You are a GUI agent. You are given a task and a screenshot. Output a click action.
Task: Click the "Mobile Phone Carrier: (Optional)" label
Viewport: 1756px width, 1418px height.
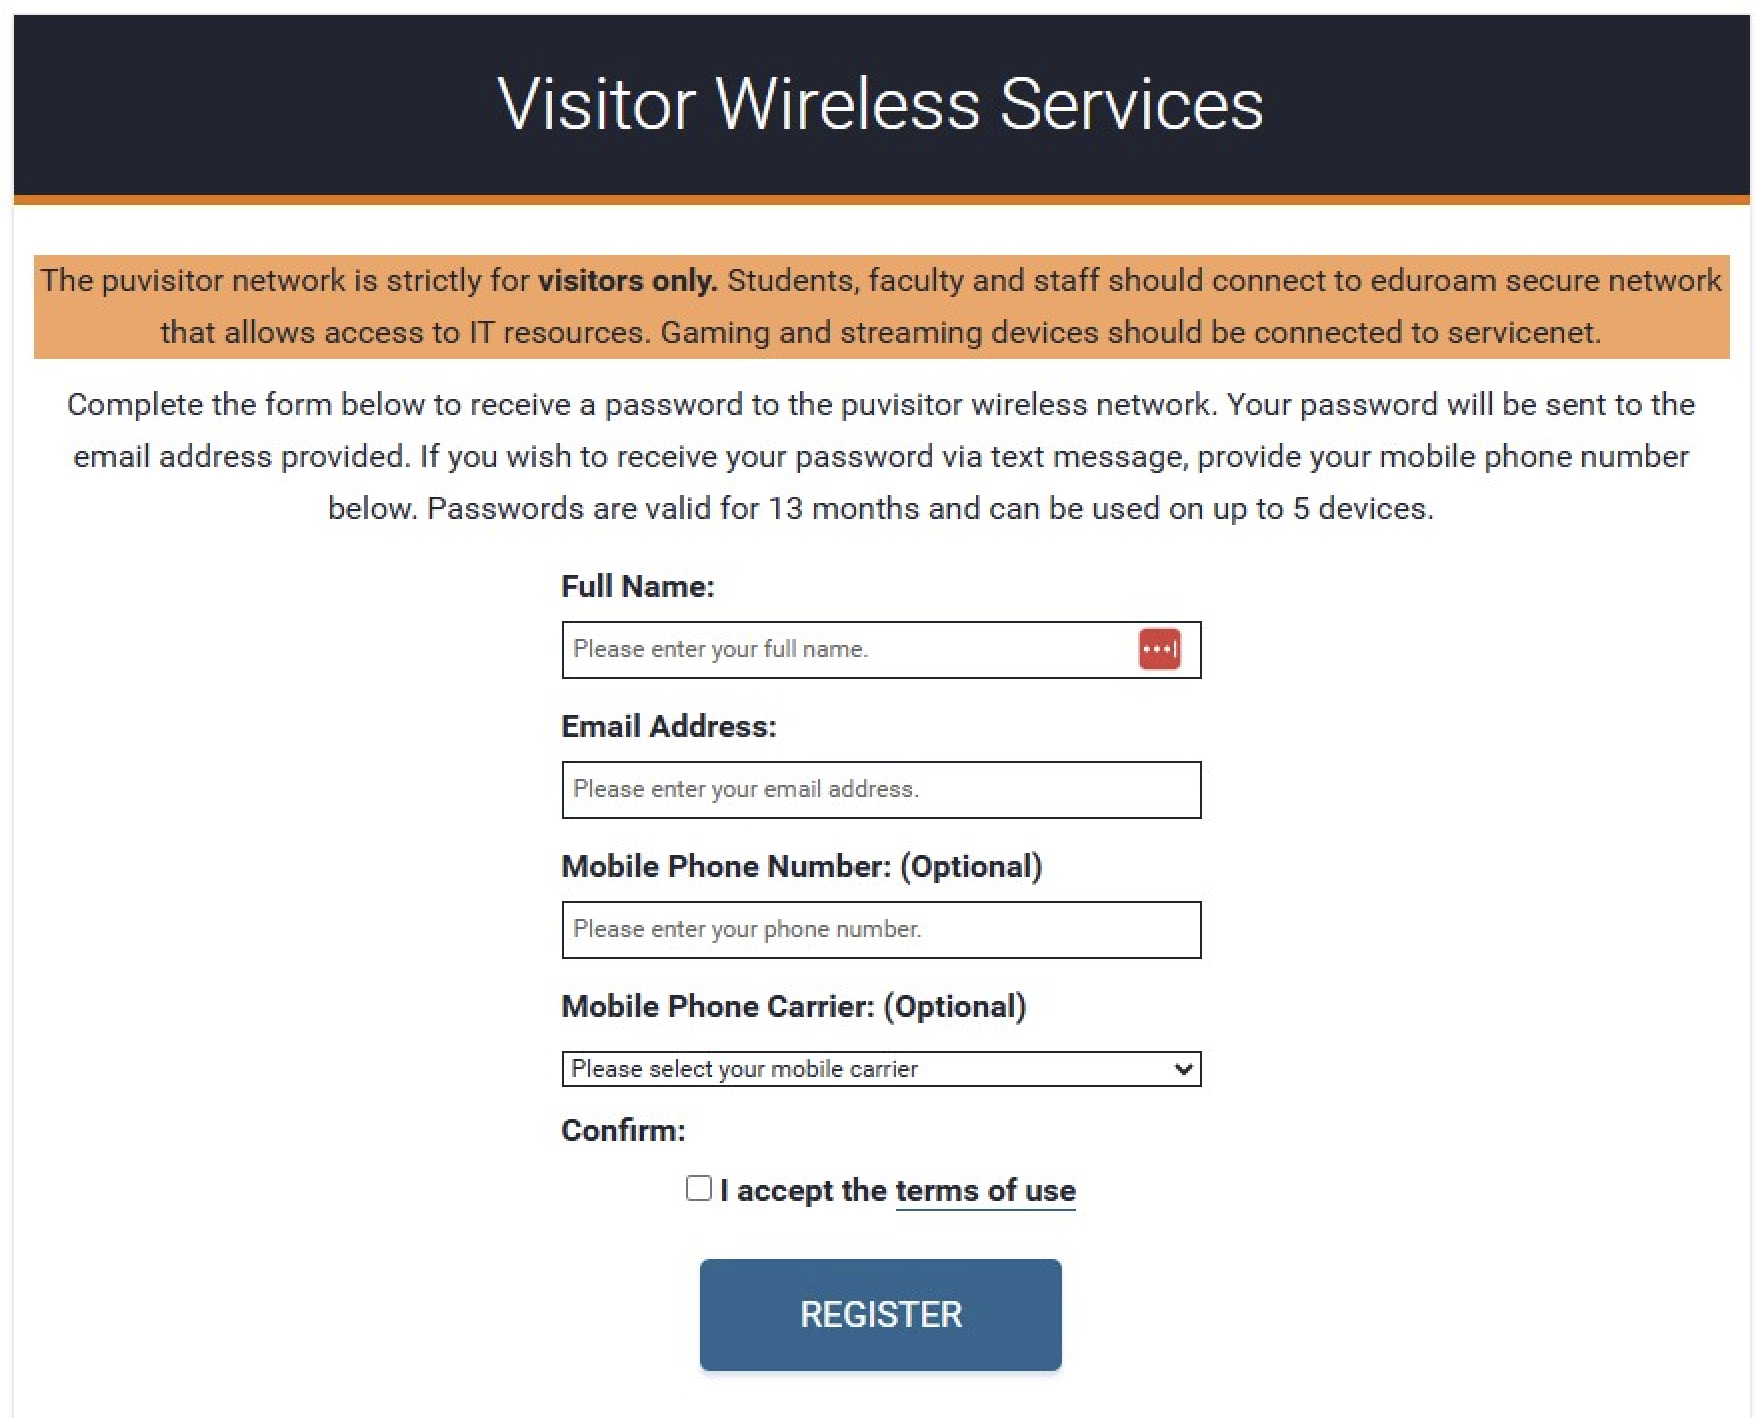pyautogui.click(x=794, y=1006)
